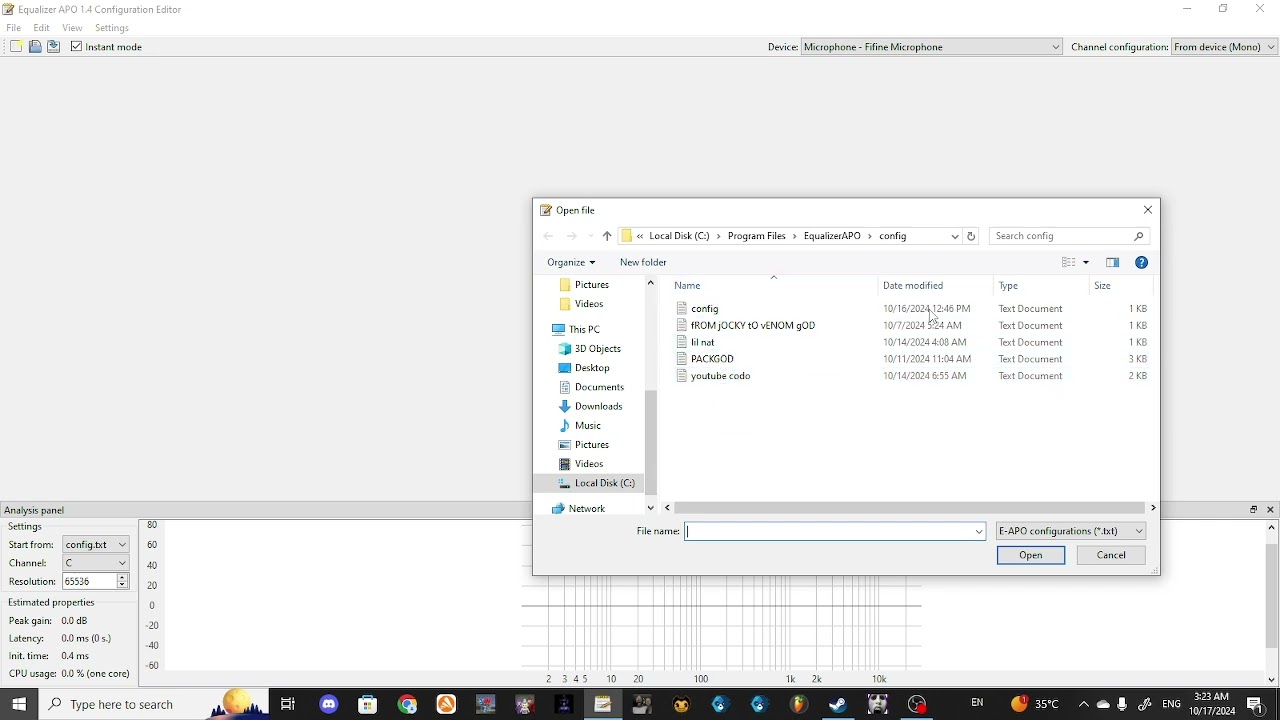Refresh the config folder listing
Screen dimensions: 1280x720
click(x=973, y=237)
